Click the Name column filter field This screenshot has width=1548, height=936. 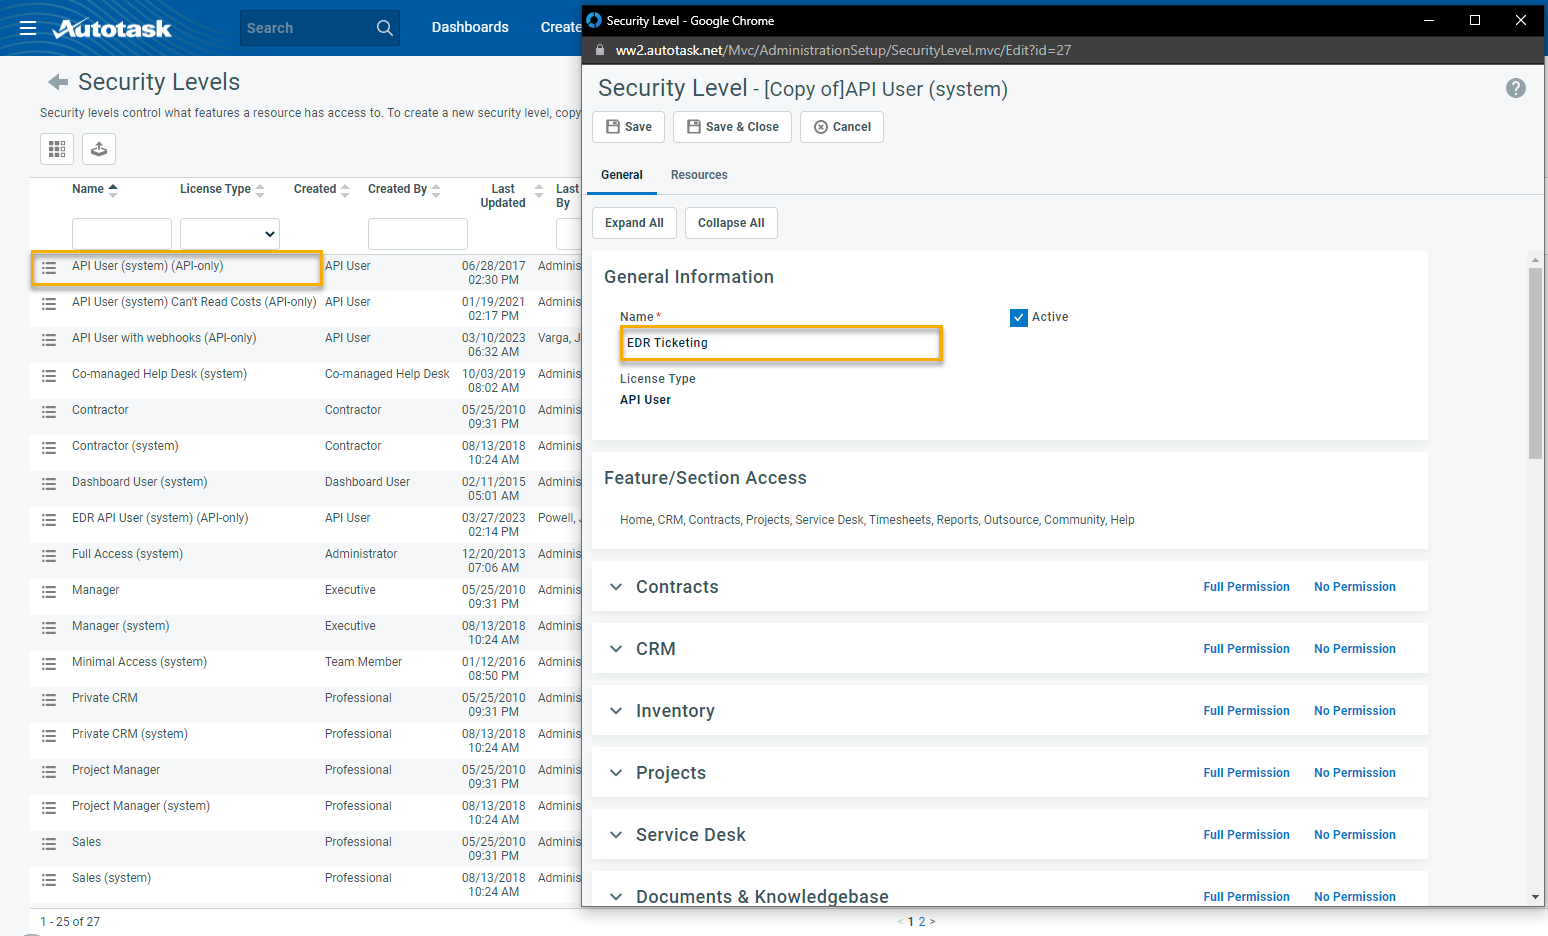click(x=122, y=234)
